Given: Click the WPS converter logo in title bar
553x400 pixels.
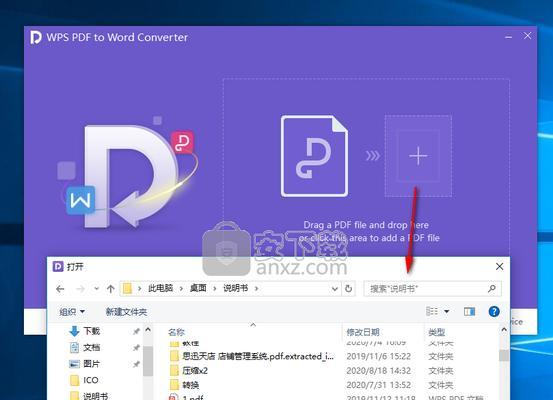Looking at the screenshot, I should (x=36, y=37).
